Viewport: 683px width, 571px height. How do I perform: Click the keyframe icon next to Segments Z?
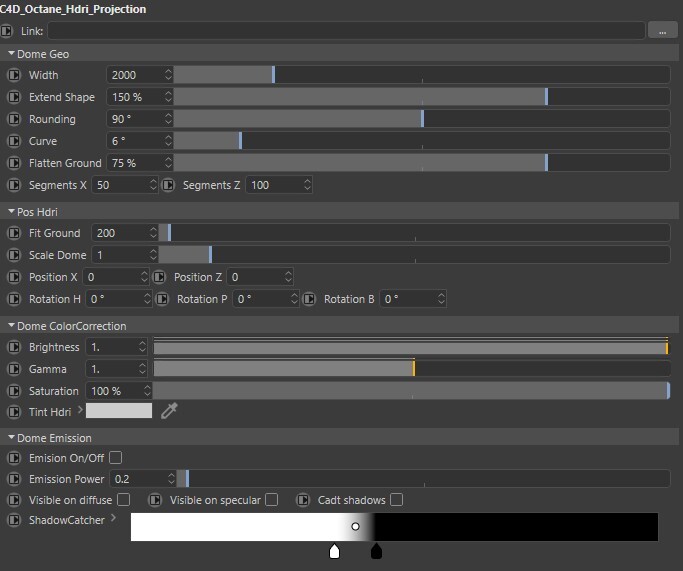click(168, 185)
